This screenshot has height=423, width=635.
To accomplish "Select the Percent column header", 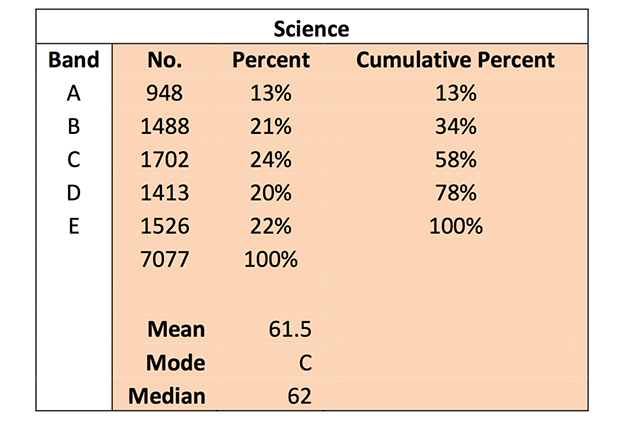I will point(270,60).
